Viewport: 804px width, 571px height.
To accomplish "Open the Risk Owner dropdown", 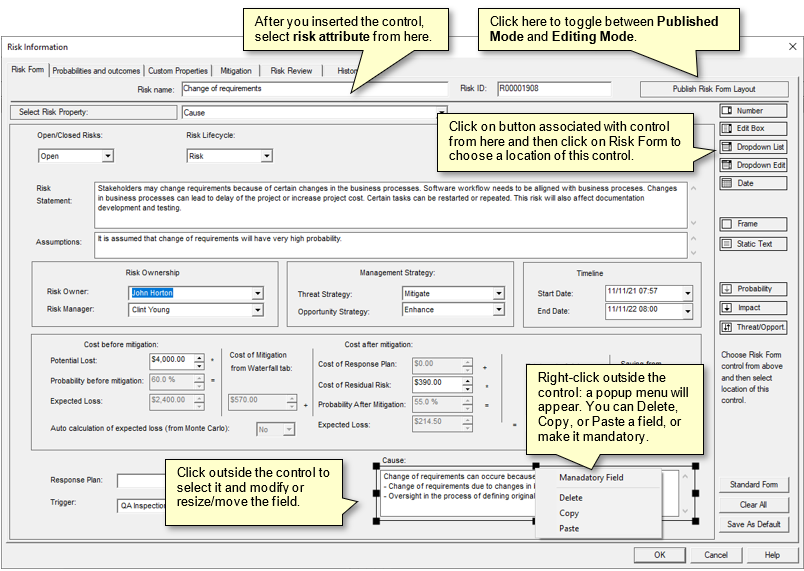I will [257, 293].
